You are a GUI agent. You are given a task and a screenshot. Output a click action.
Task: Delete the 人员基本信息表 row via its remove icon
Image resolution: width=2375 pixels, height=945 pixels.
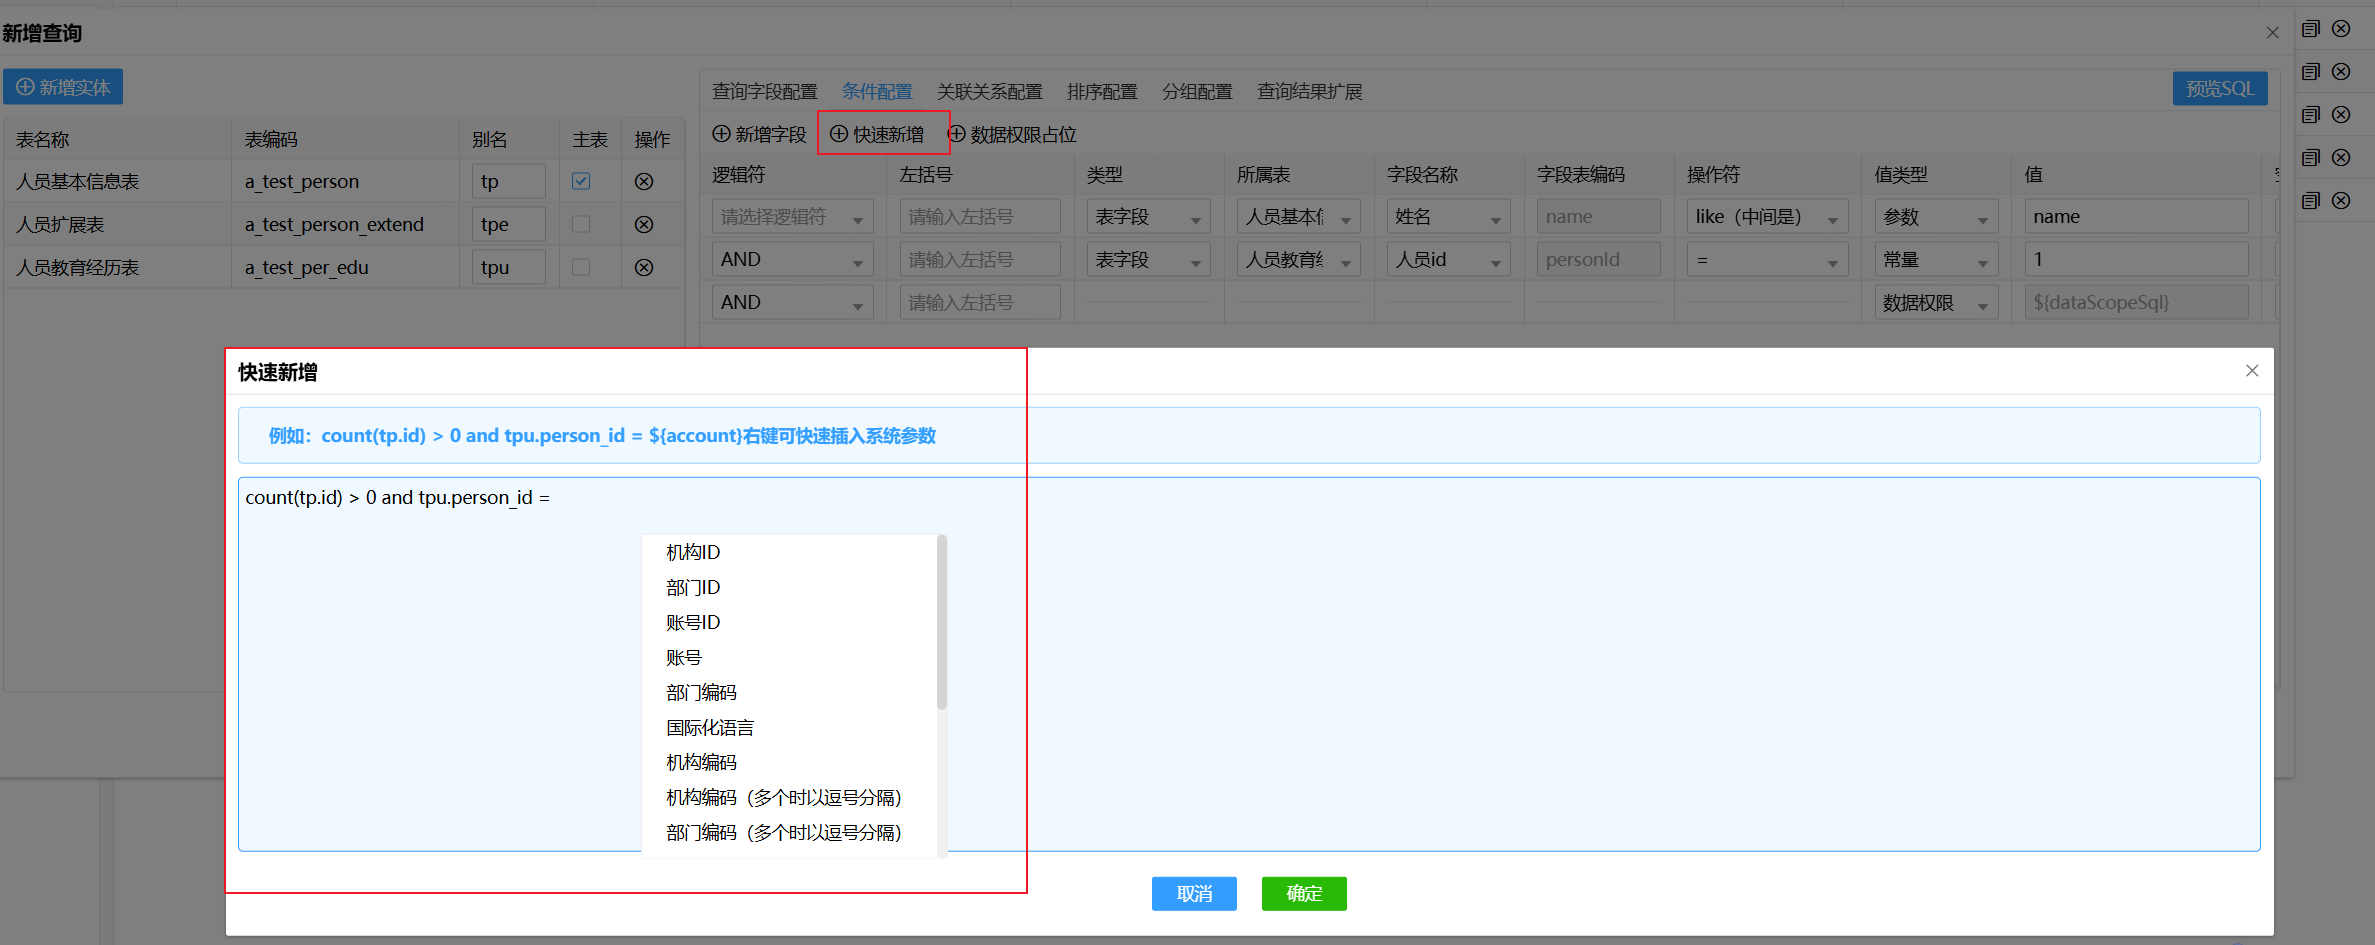tap(644, 182)
